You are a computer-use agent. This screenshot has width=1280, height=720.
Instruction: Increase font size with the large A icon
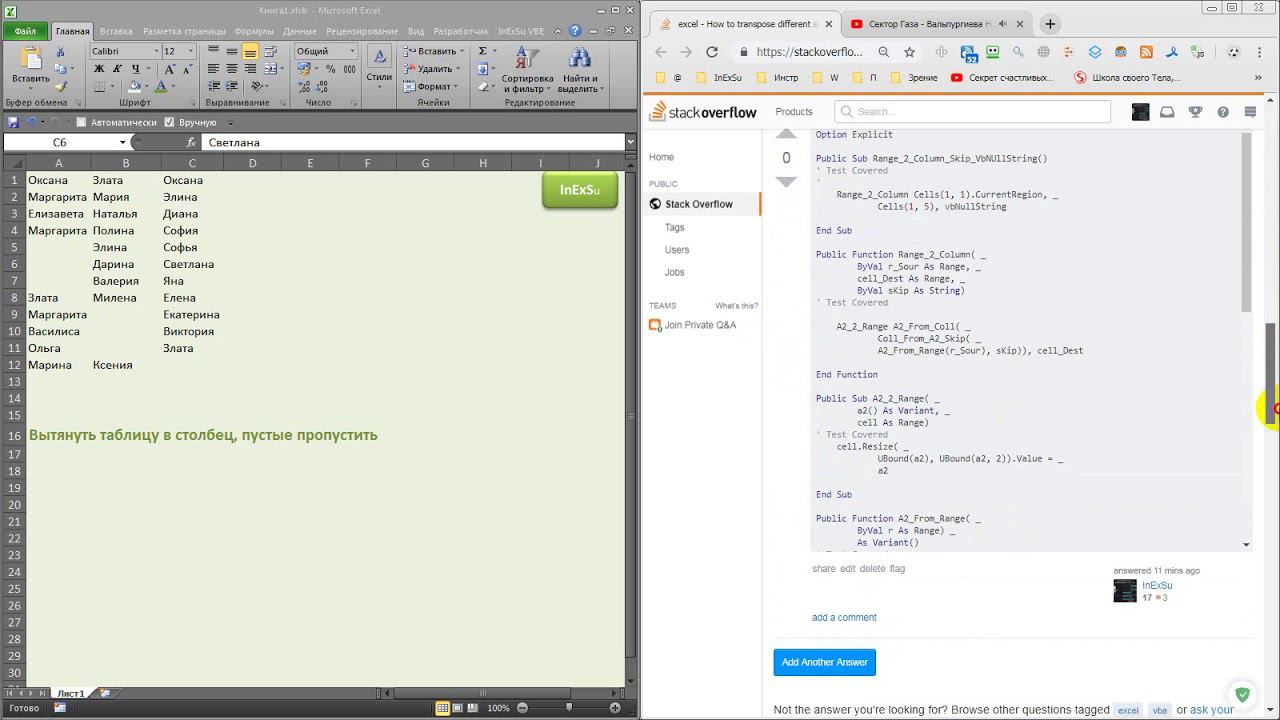(x=169, y=69)
